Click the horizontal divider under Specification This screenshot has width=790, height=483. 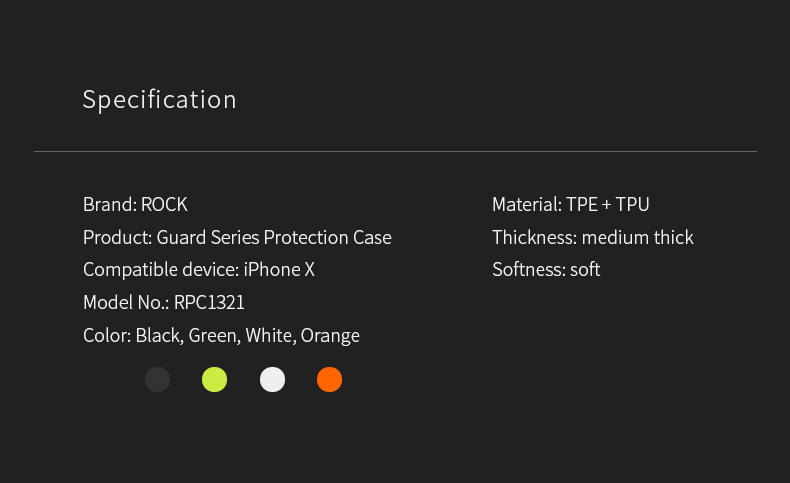click(396, 151)
